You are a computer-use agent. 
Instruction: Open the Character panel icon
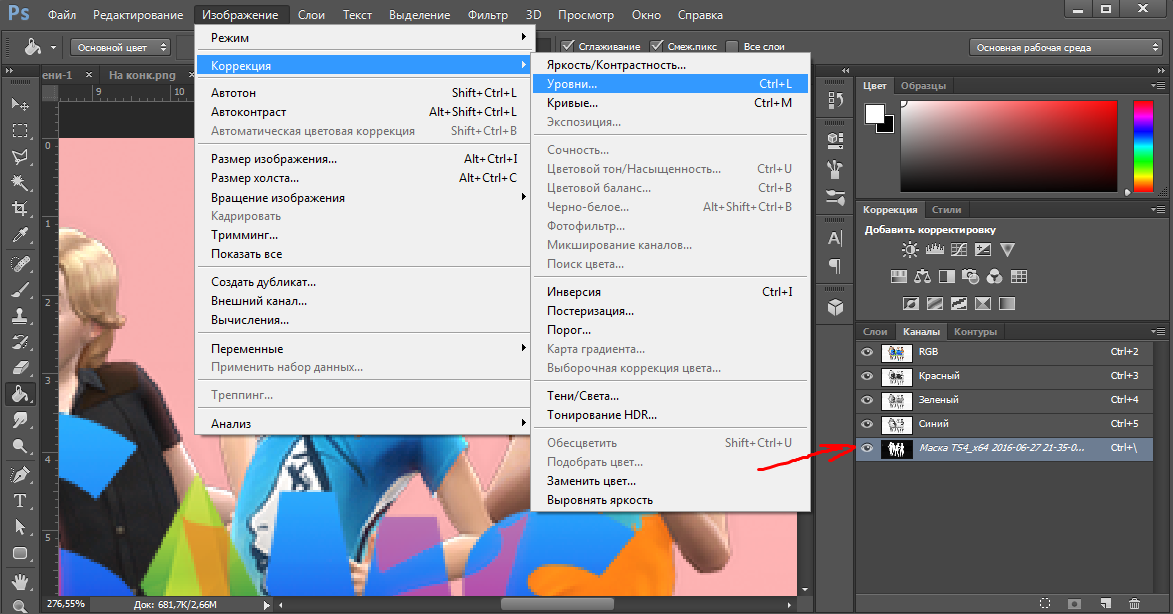click(836, 239)
